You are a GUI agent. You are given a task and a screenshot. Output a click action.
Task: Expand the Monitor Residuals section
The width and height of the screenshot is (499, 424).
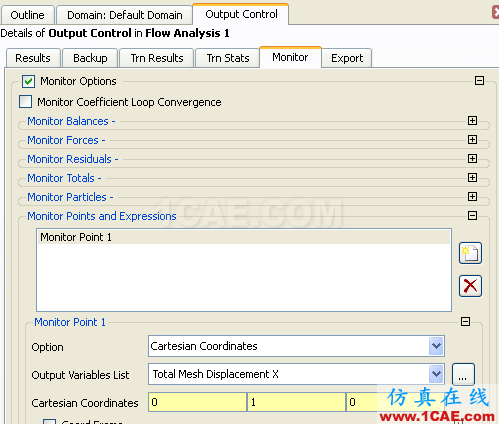(x=472, y=159)
